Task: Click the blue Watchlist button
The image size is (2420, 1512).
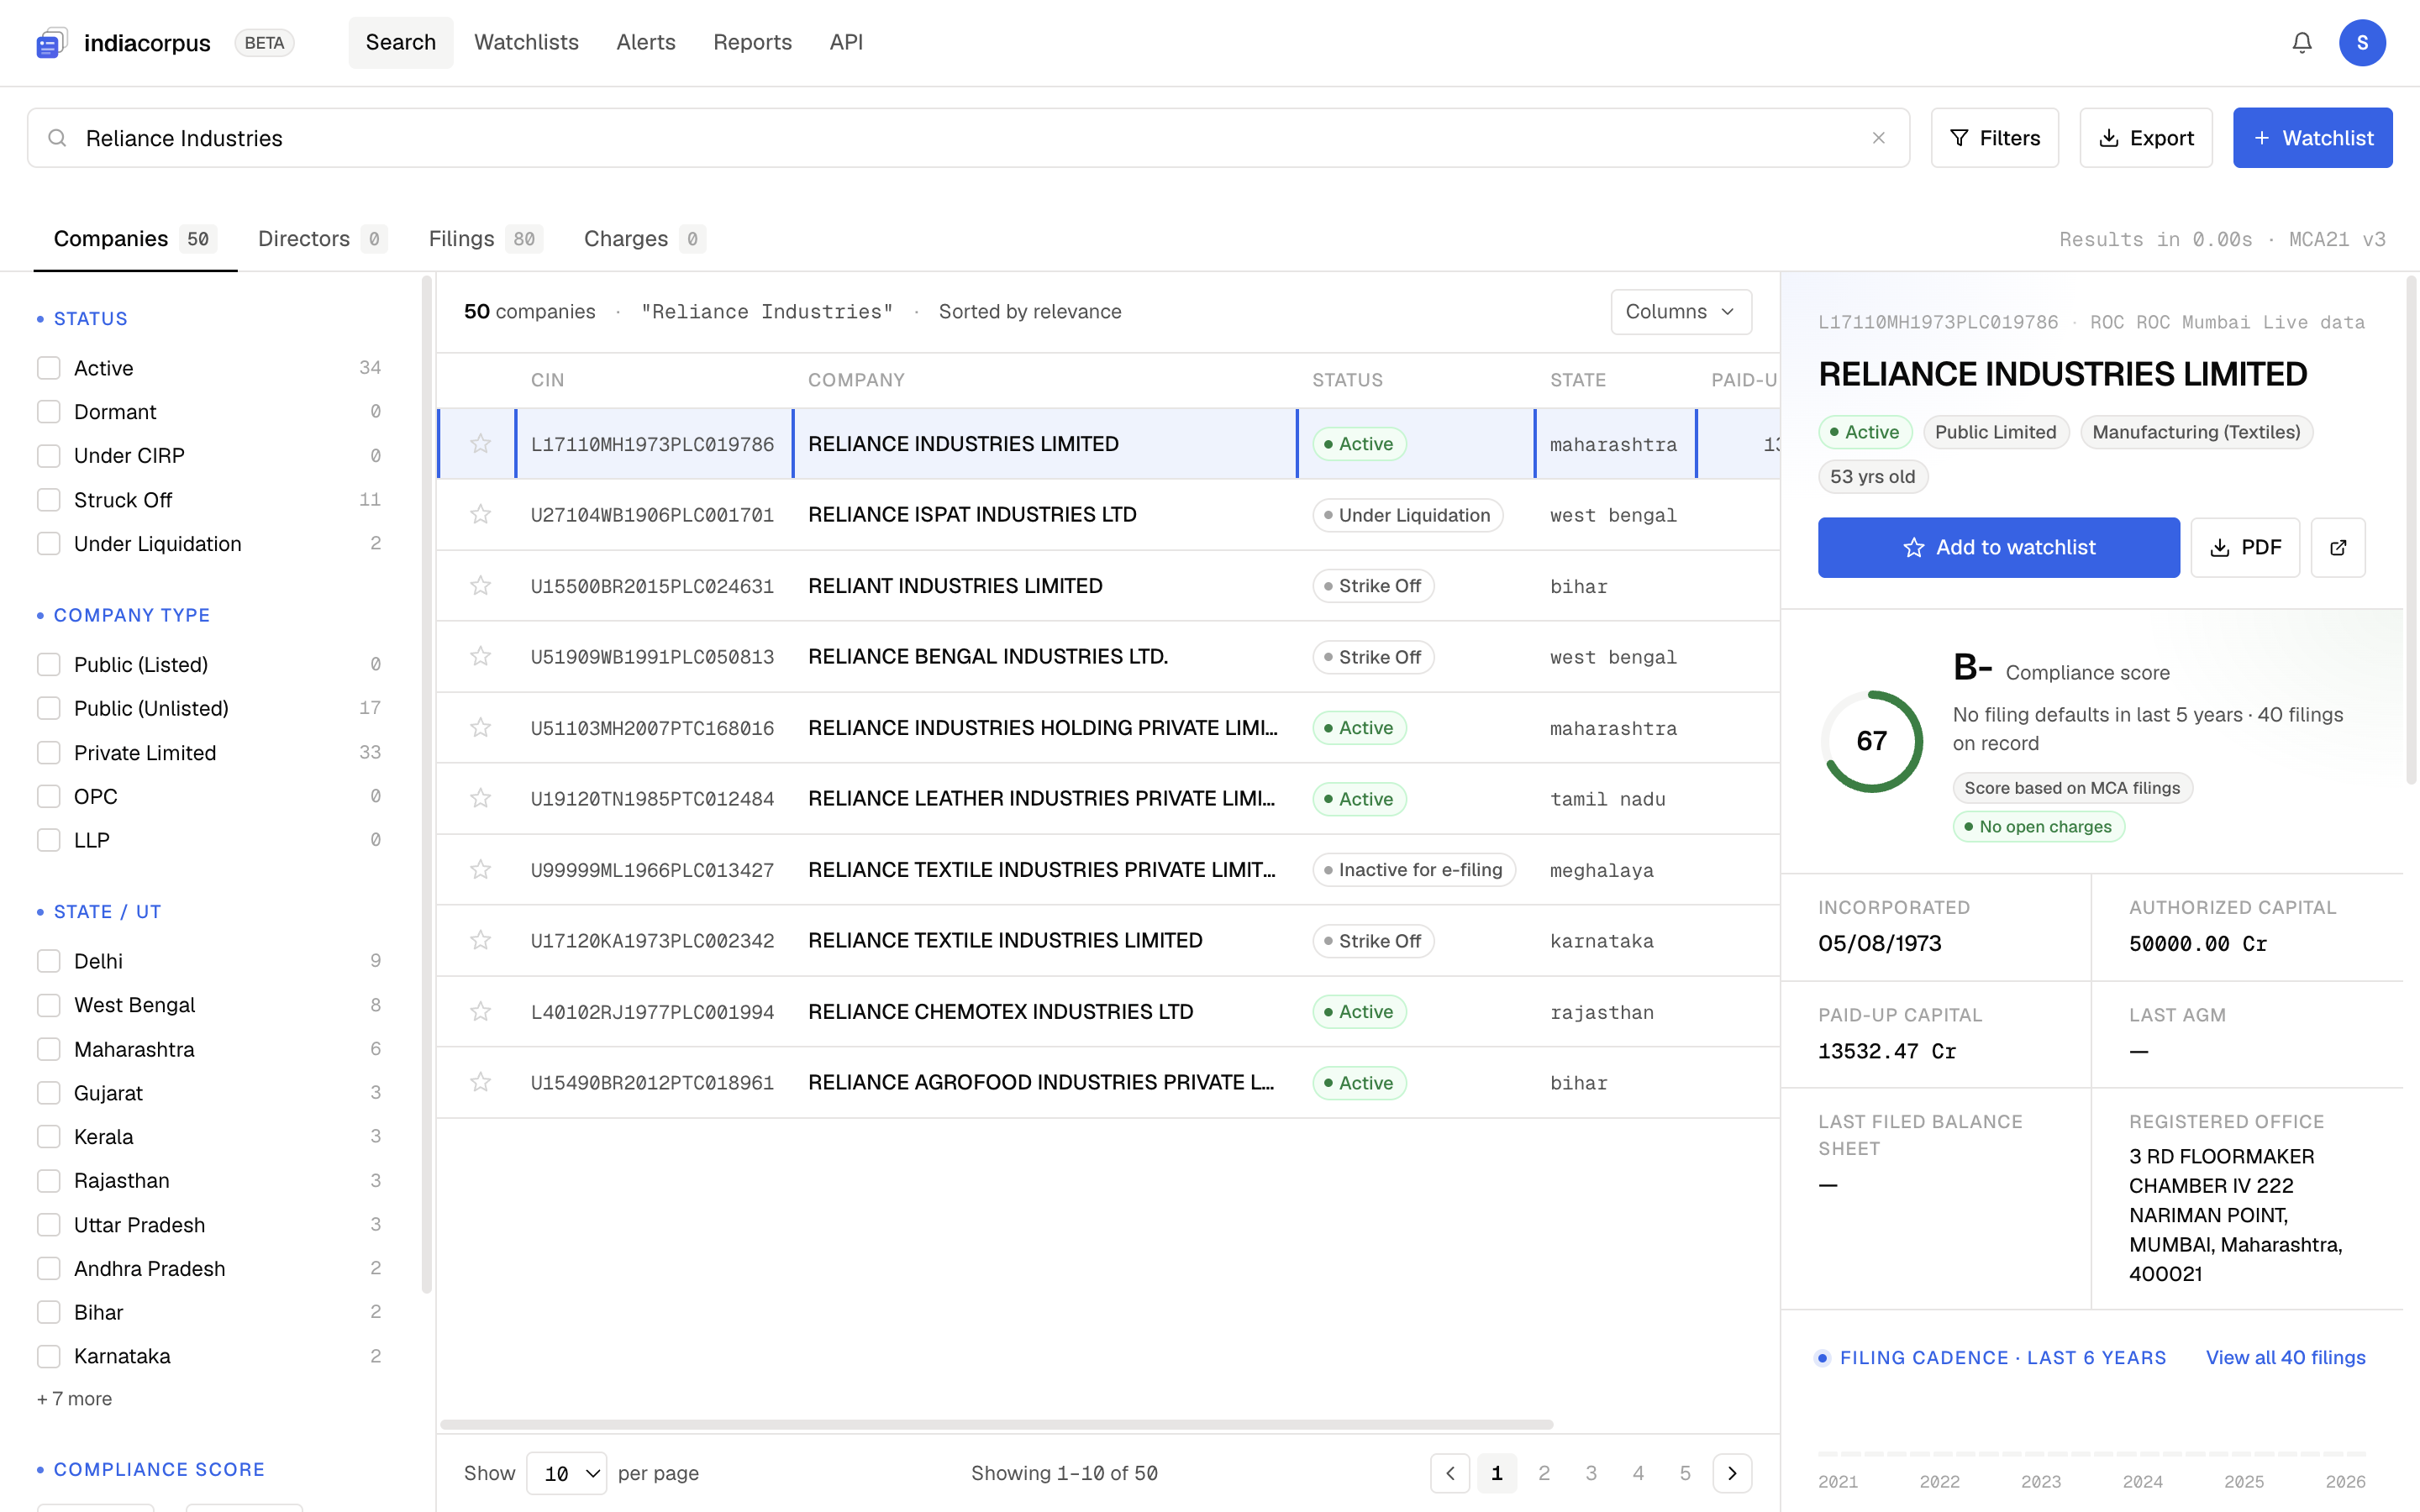Action: pyautogui.click(x=2313, y=138)
